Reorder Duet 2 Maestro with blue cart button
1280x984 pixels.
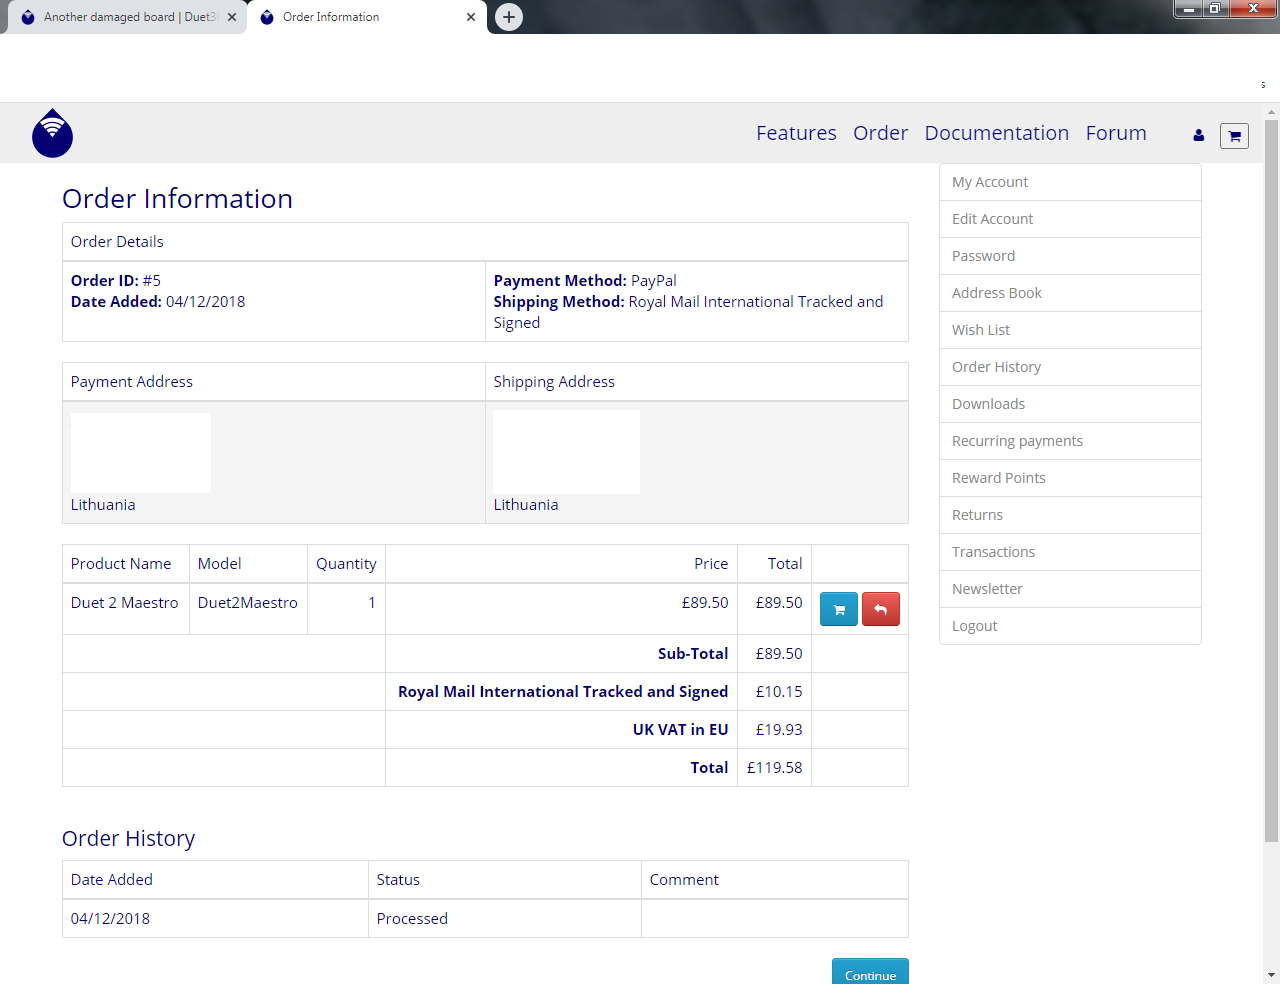click(839, 609)
